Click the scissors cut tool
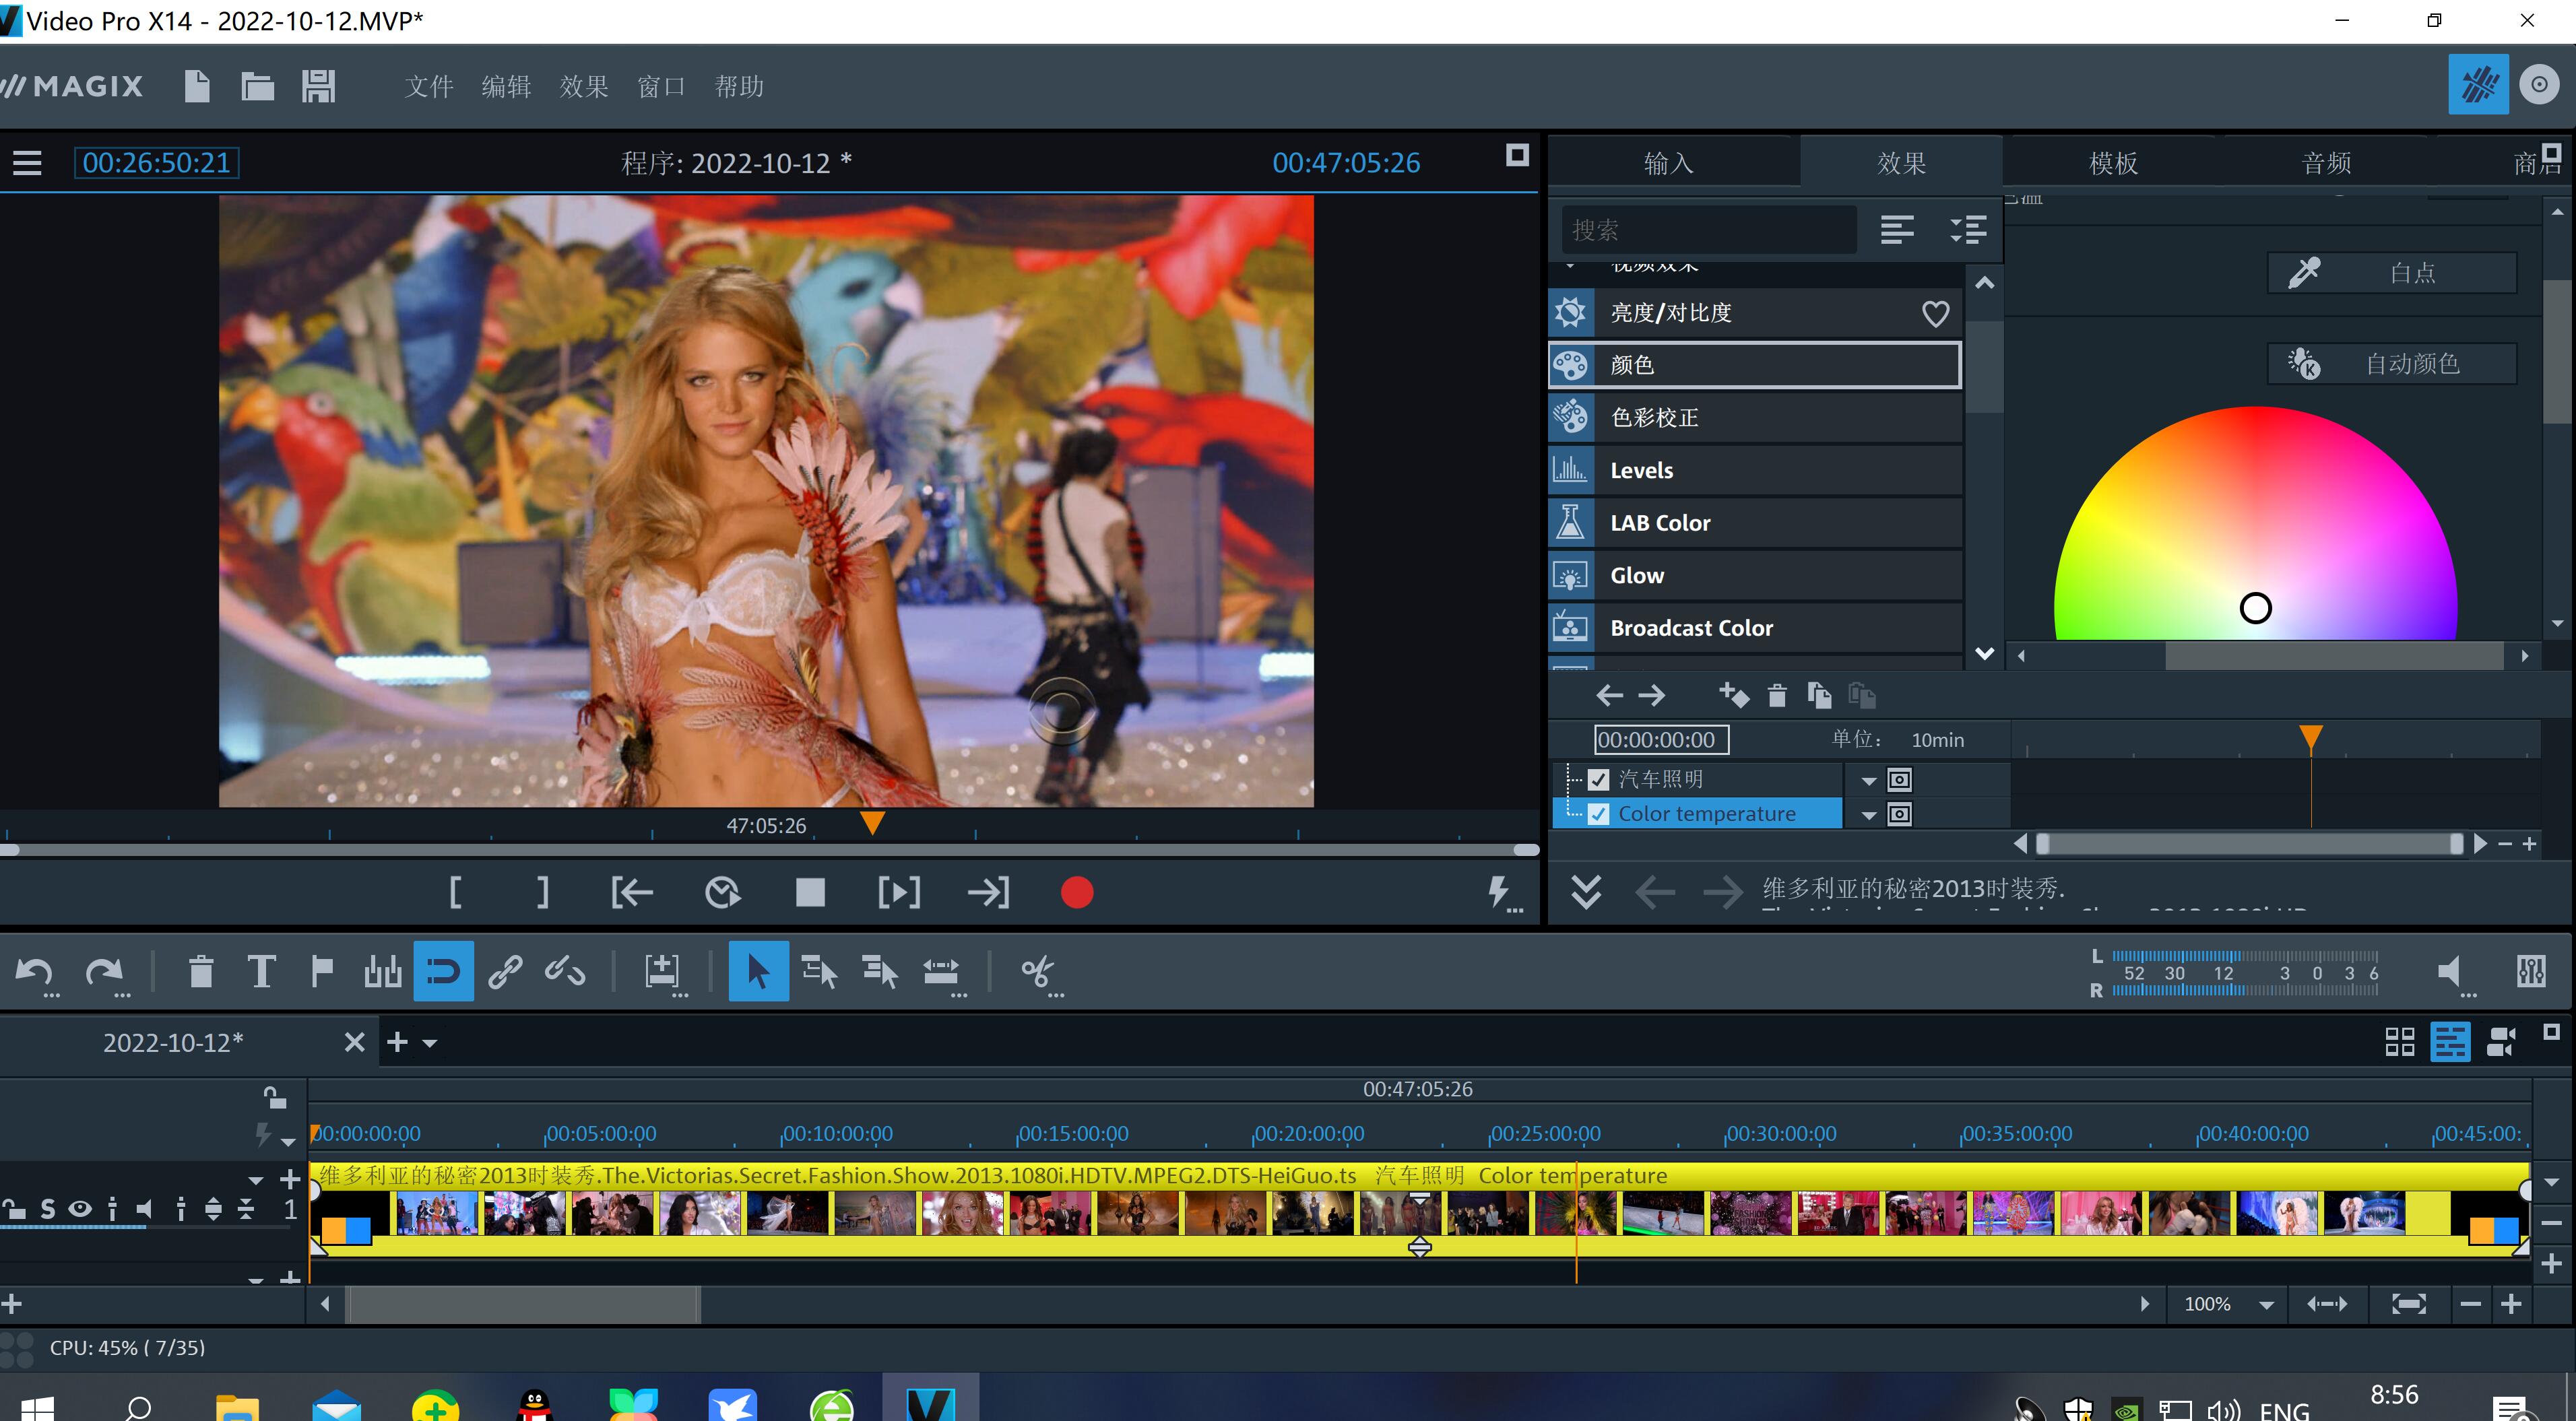This screenshot has width=2576, height=1421. (1038, 971)
